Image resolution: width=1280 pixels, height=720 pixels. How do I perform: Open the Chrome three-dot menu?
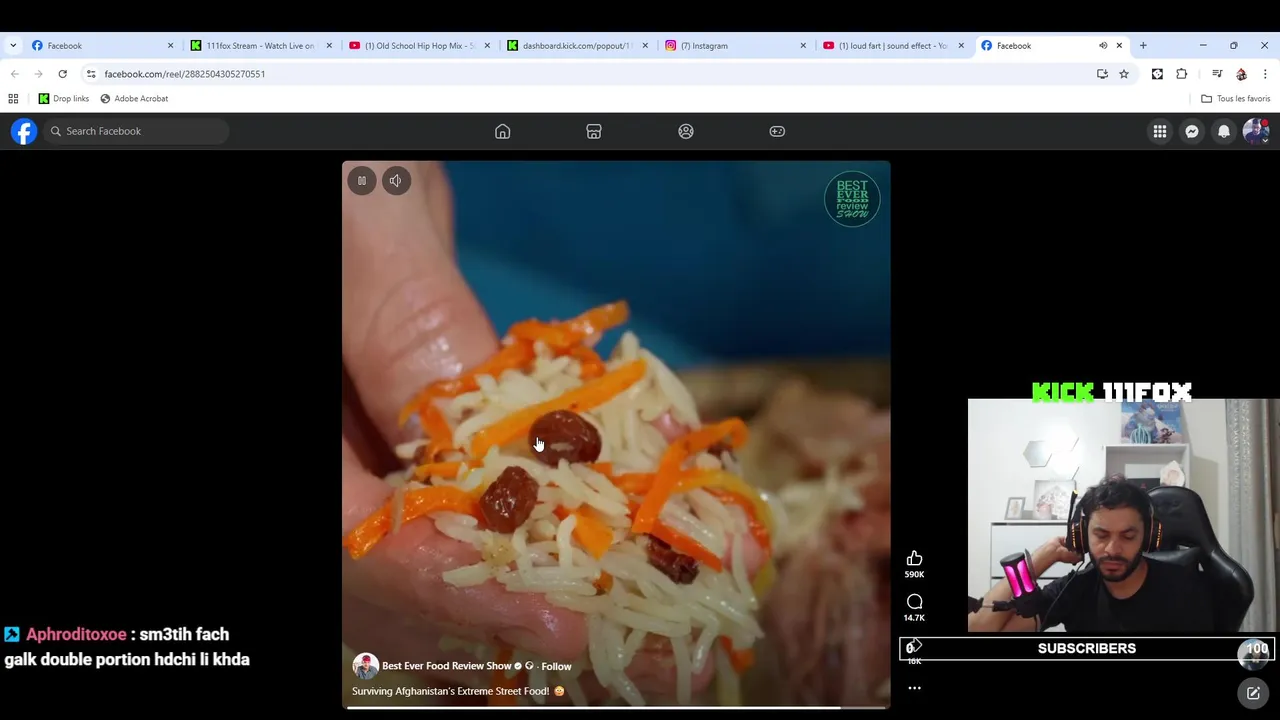pos(1265,74)
